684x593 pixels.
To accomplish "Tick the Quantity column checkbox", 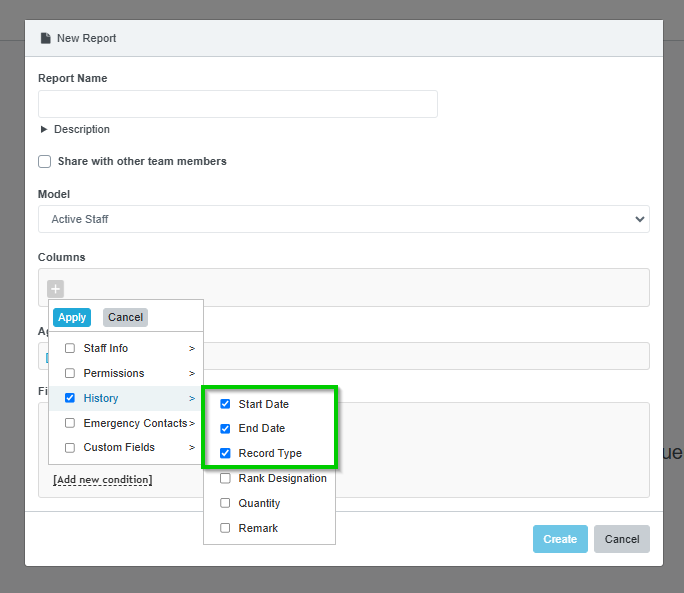I will [225, 504].
